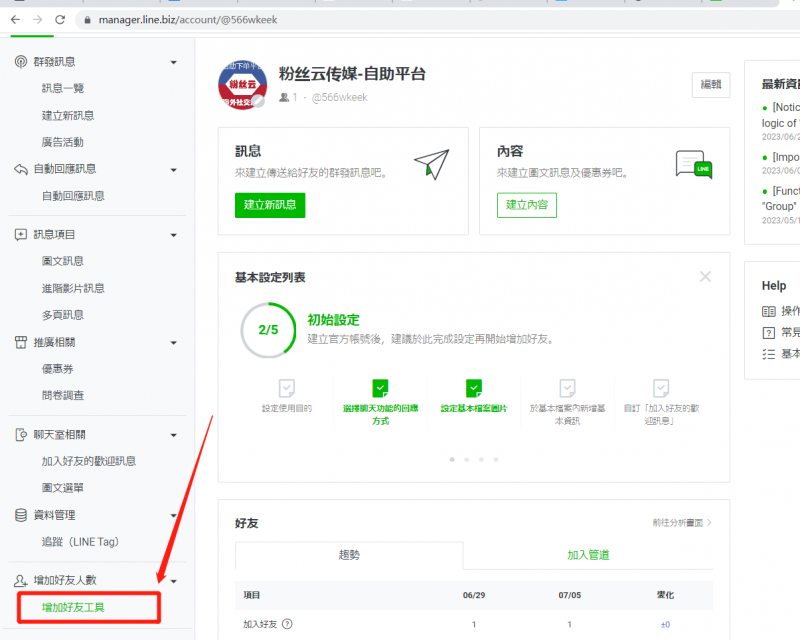Go back with the browser back arrow
Image resolution: width=800 pixels, height=640 pixels.
click(15, 19)
